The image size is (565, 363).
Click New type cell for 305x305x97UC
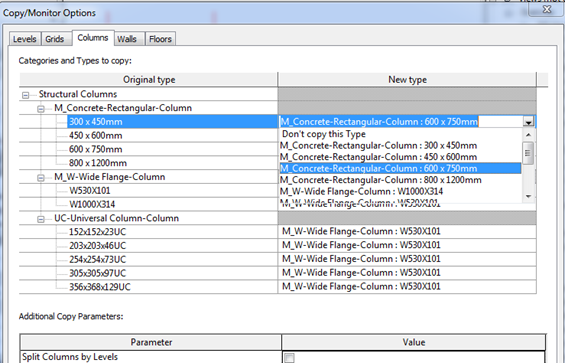(x=407, y=273)
